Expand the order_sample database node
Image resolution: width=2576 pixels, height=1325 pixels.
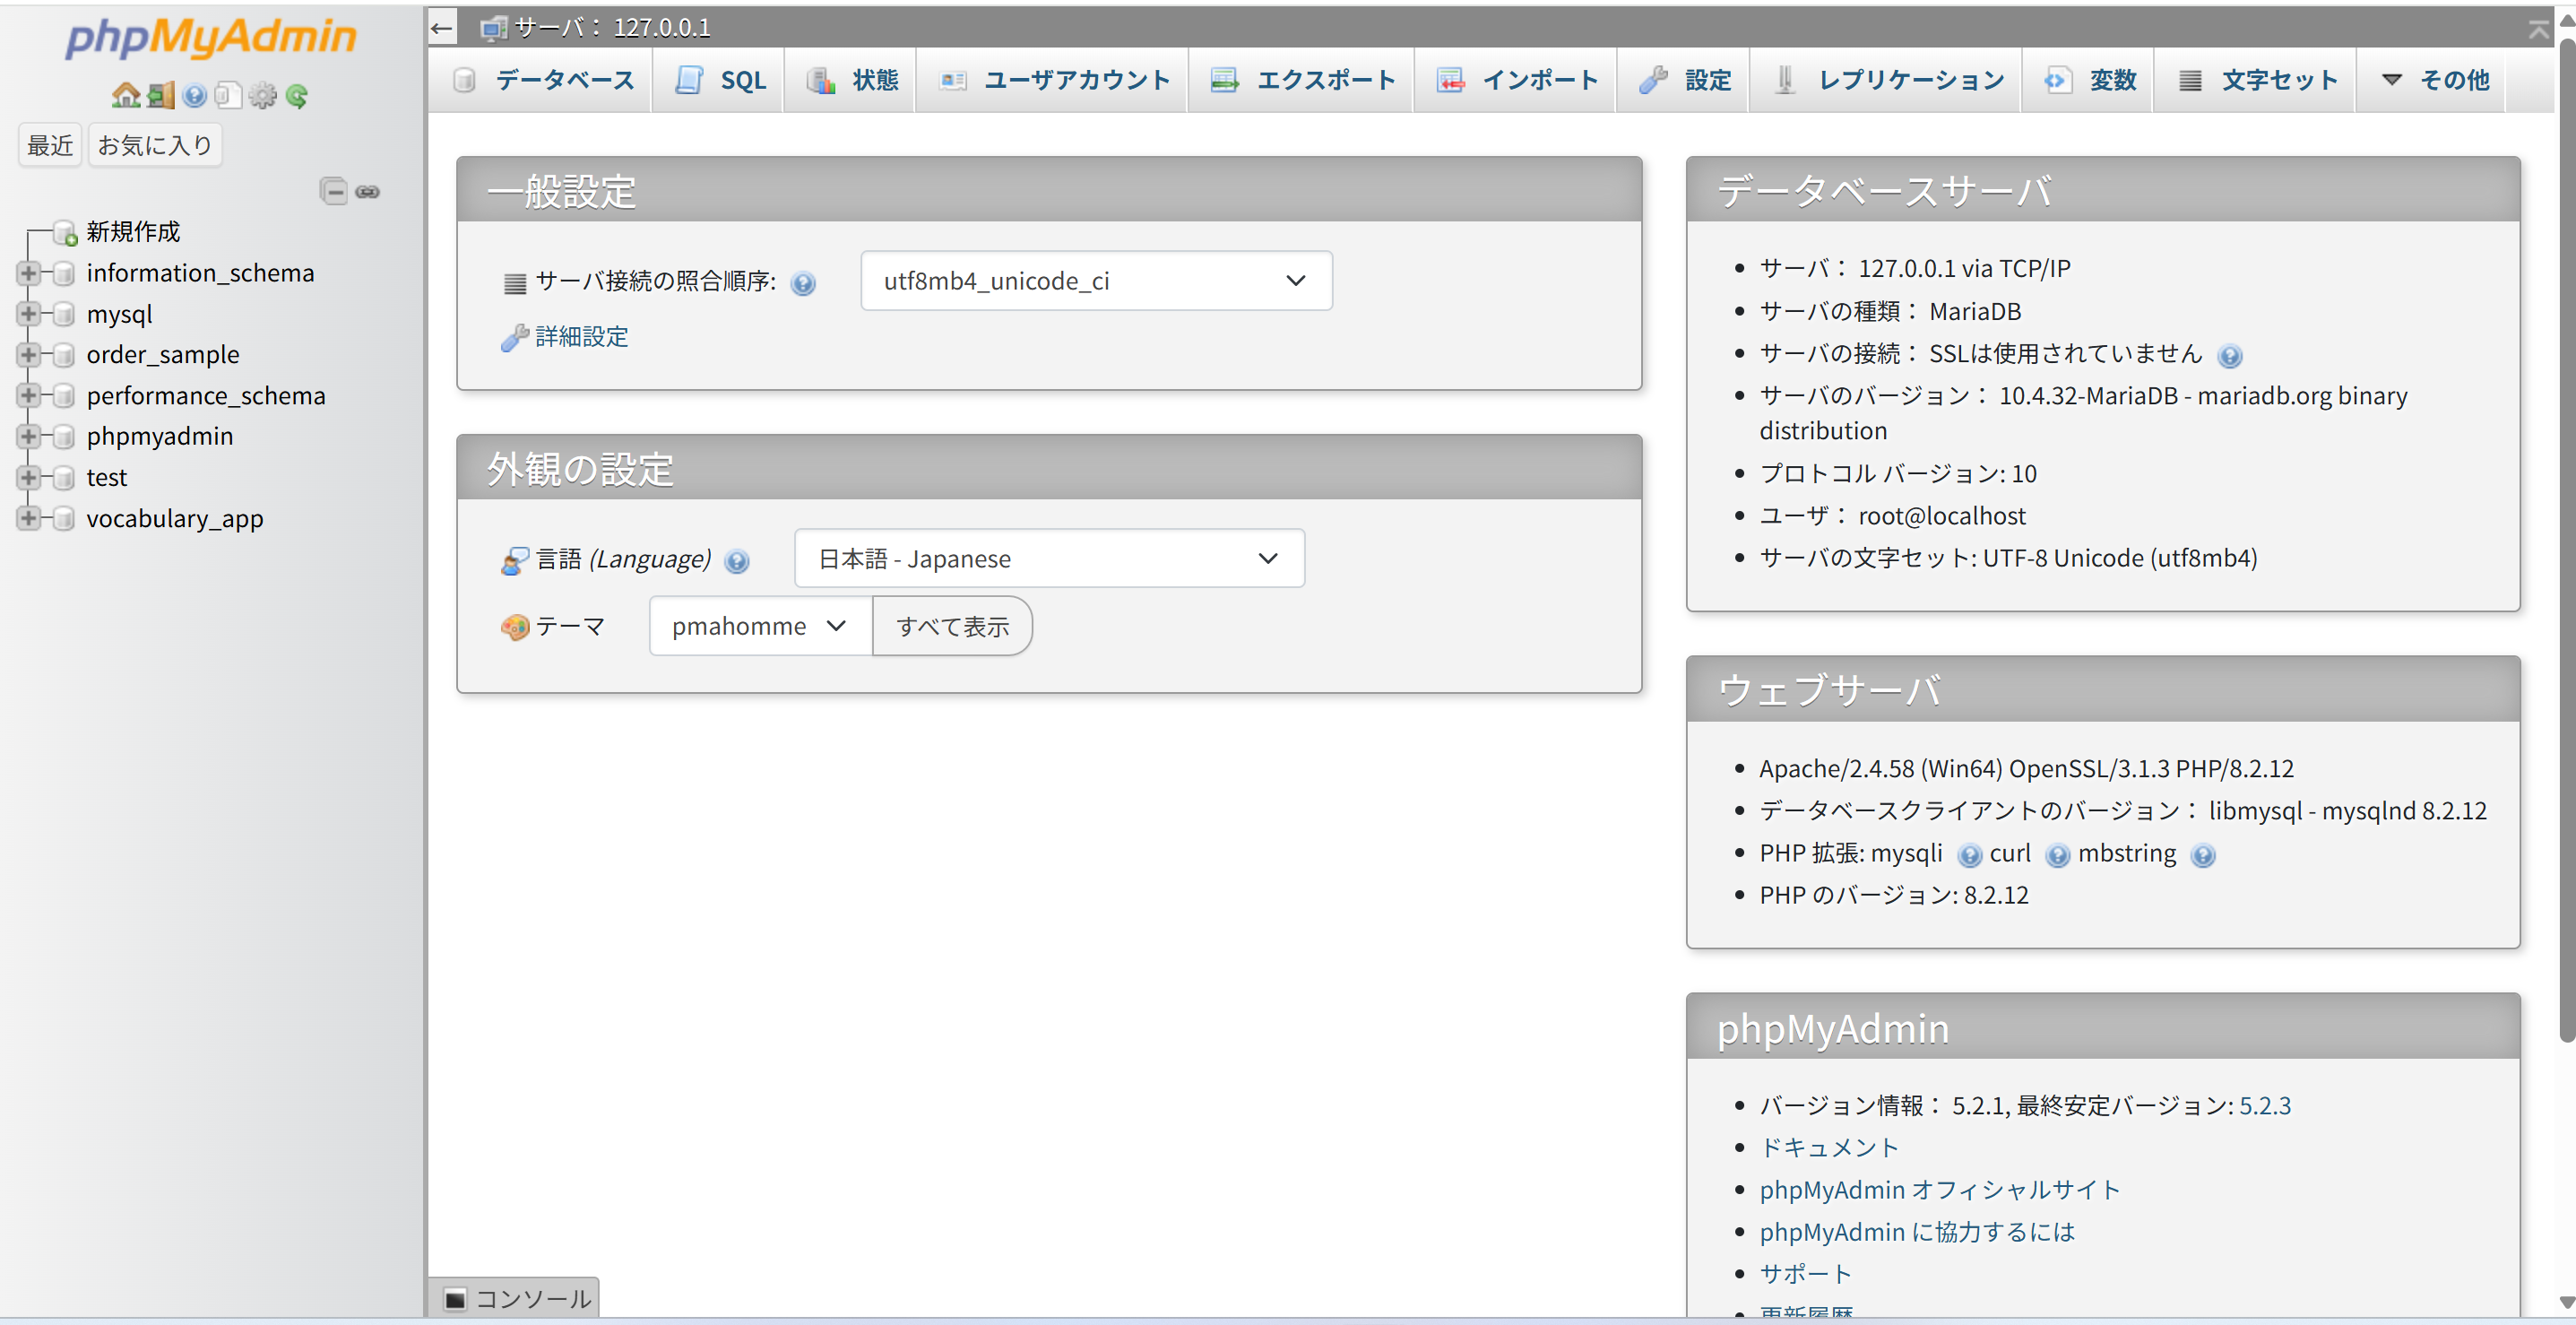pyautogui.click(x=28, y=355)
